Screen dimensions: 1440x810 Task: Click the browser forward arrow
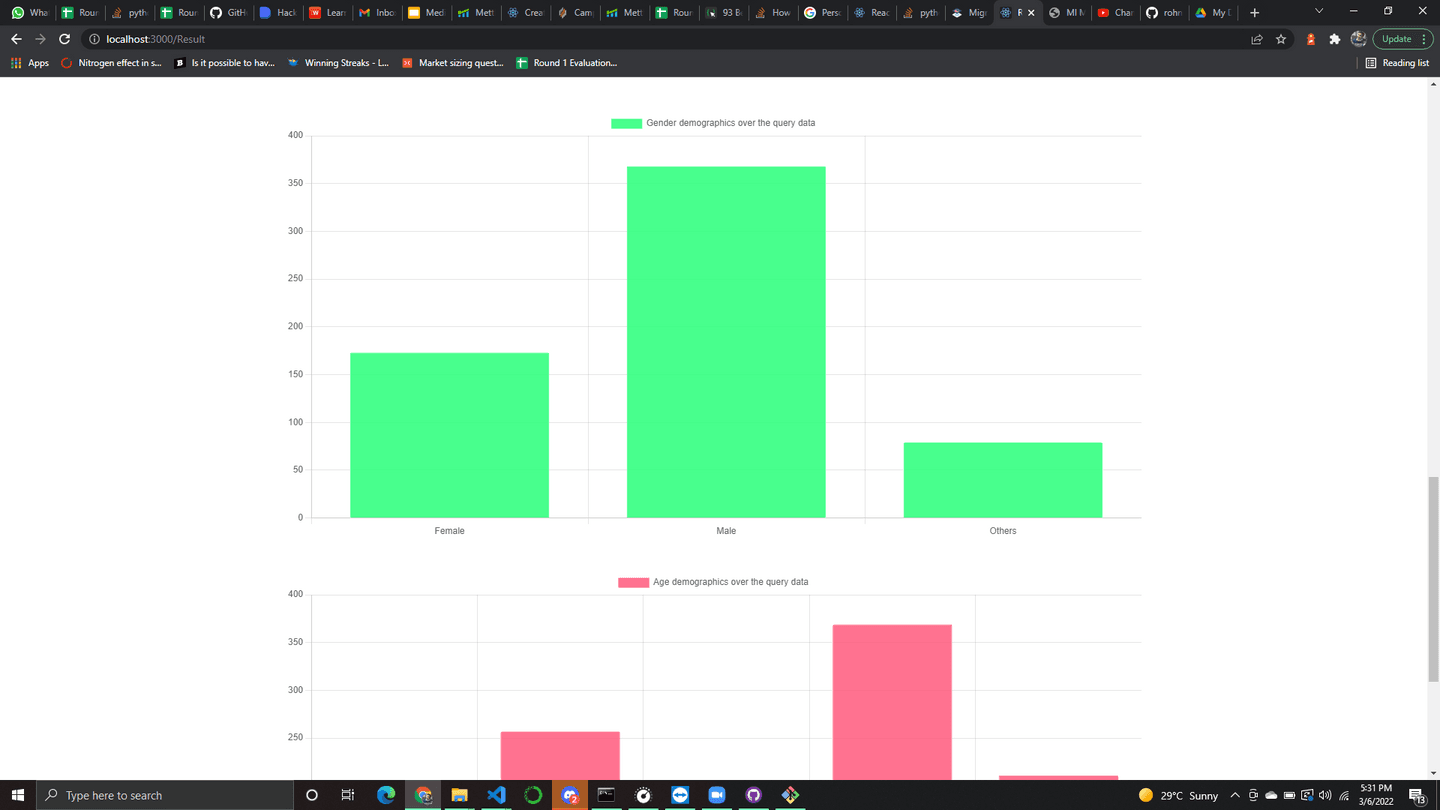[40, 39]
